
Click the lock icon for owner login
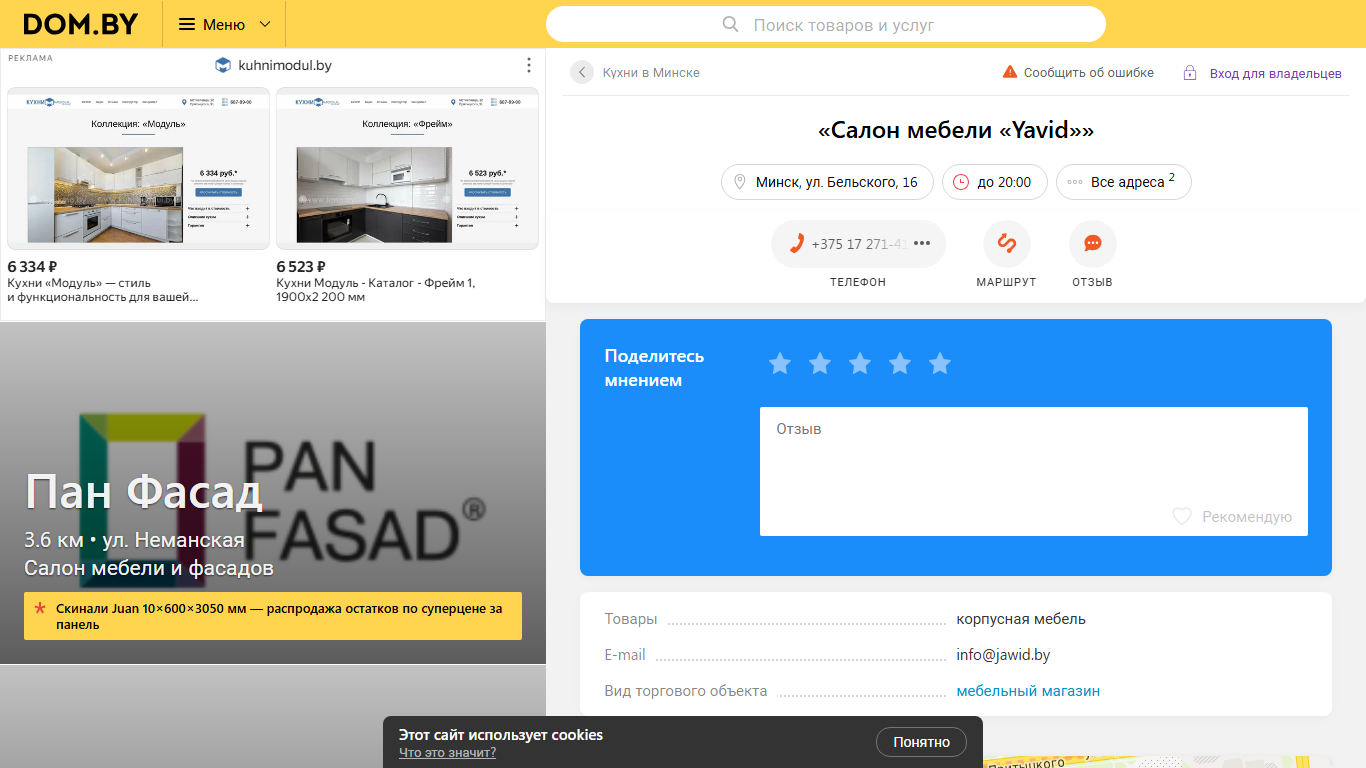[1190, 73]
